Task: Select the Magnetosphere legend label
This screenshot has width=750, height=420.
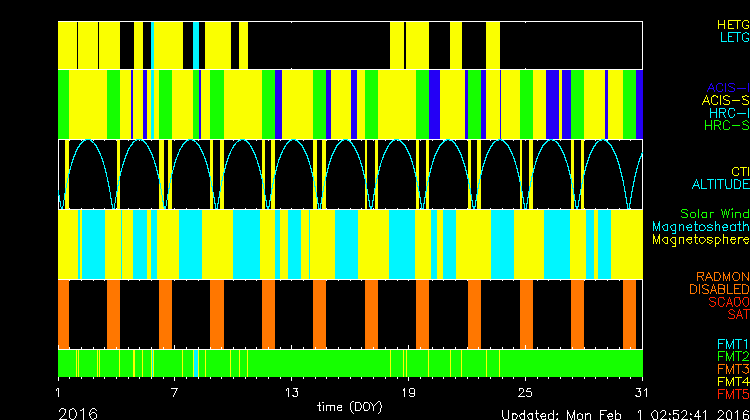Action: click(x=700, y=240)
